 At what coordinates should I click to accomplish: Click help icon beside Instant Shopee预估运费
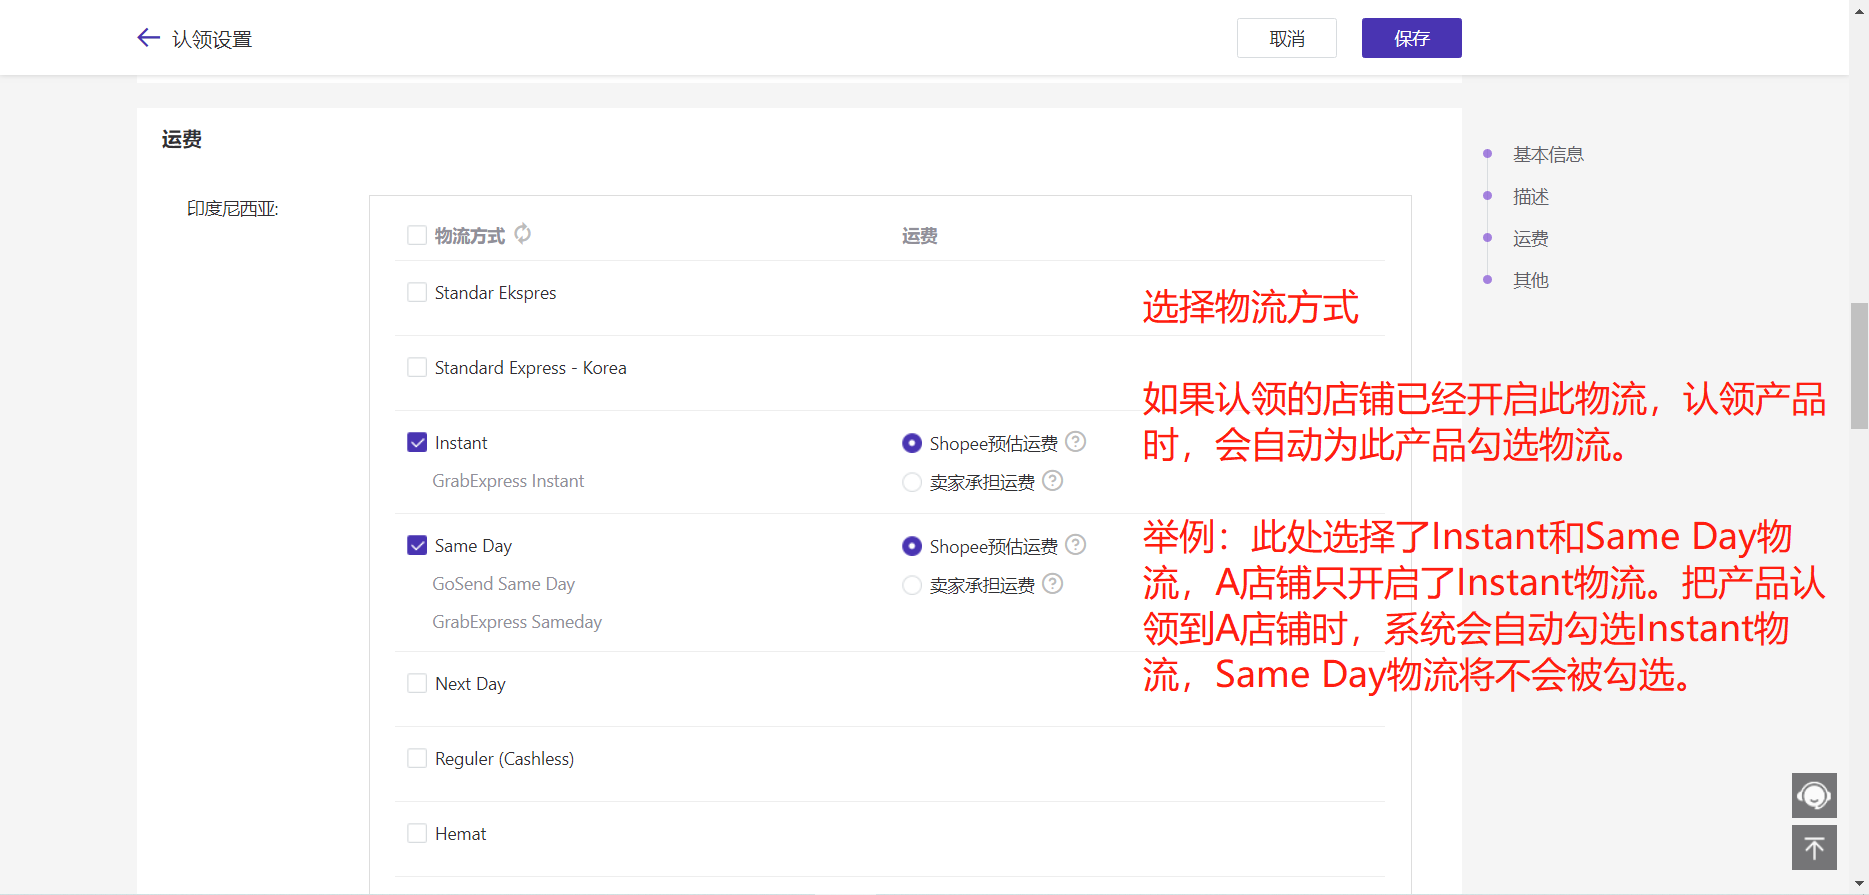(x=1075, y=442)
